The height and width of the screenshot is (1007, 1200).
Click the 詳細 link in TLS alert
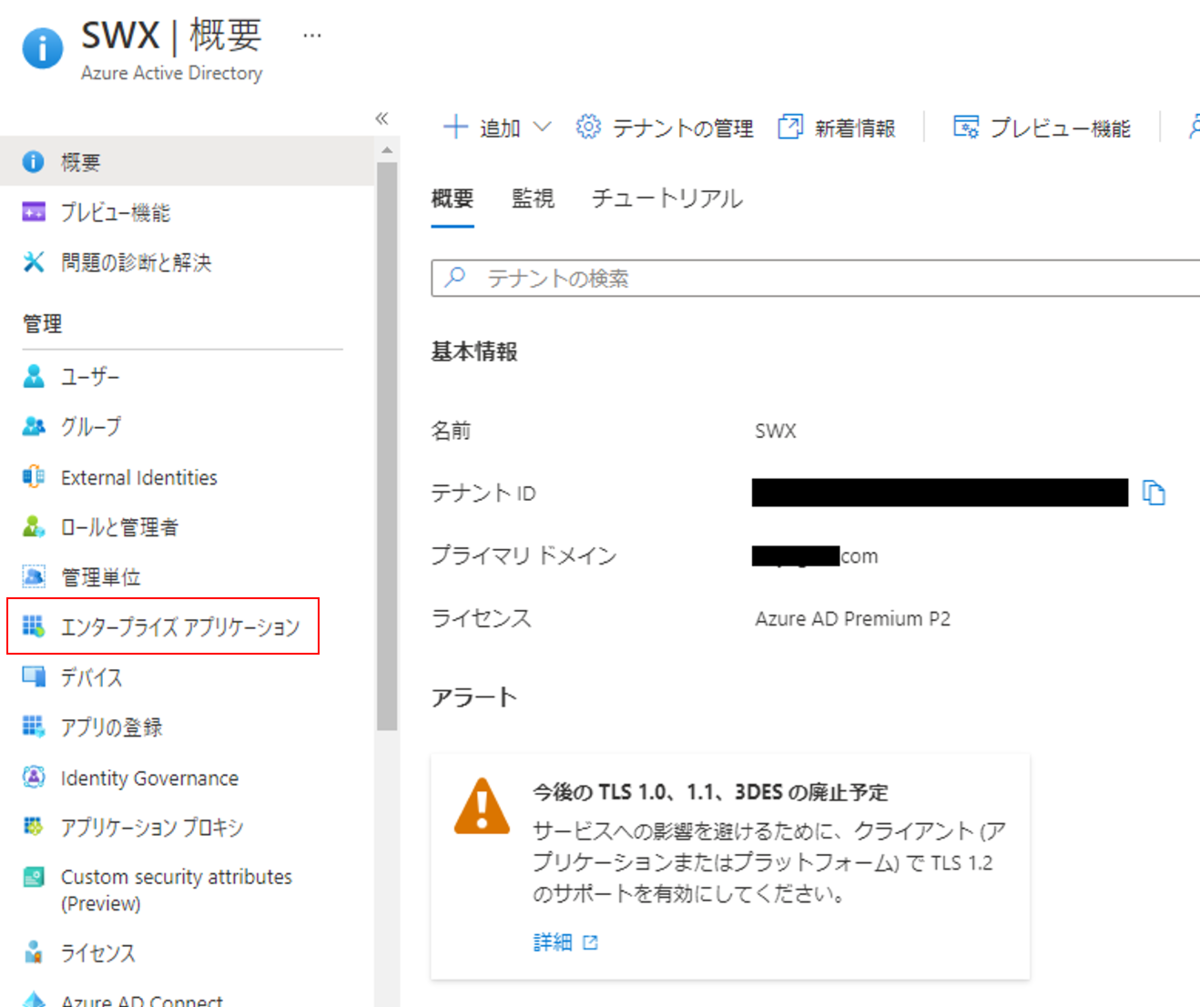coord(553,942)
